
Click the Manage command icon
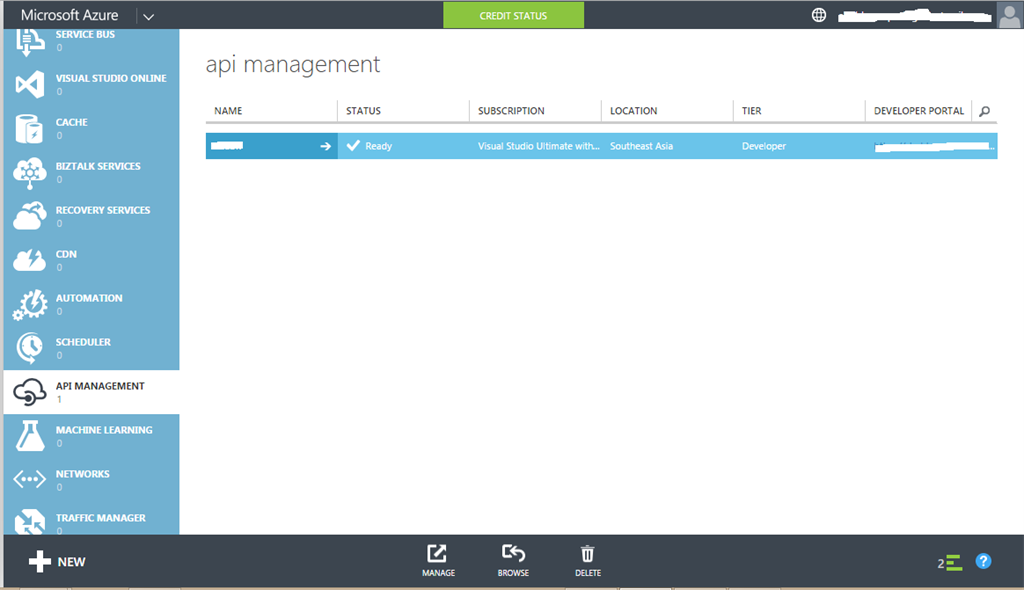437,553
